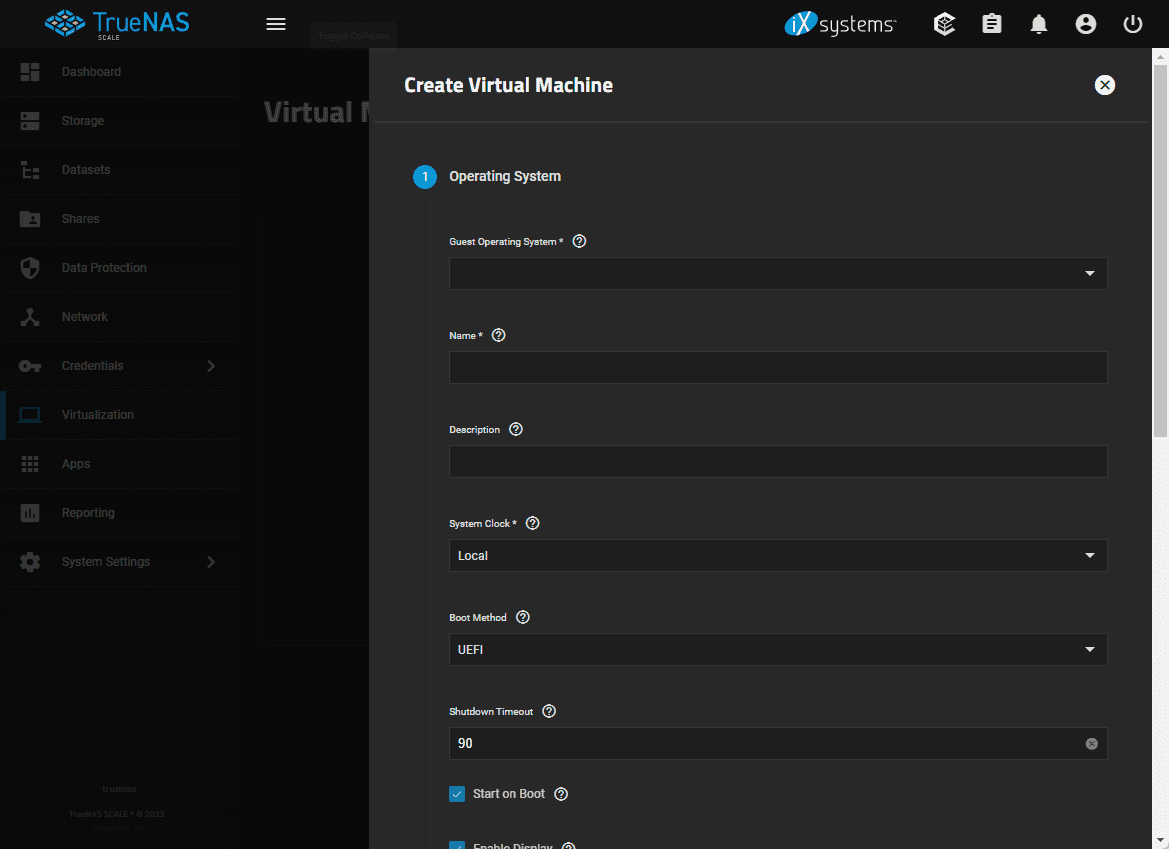The height and width of the screenshot is (849, 1169).
Task: Open the Apps section in the sidebar
Action: 75,463
